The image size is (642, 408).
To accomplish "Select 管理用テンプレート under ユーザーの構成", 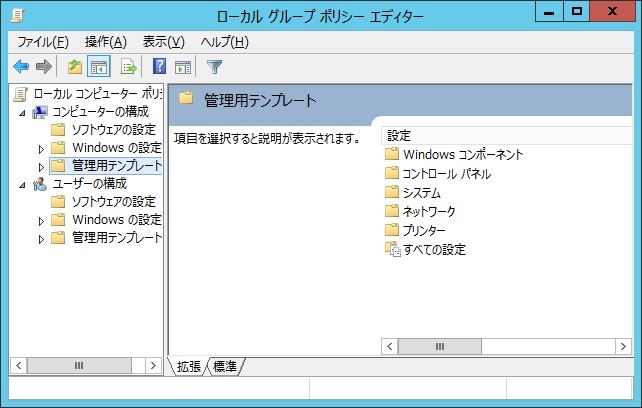I will pos(117,238).
